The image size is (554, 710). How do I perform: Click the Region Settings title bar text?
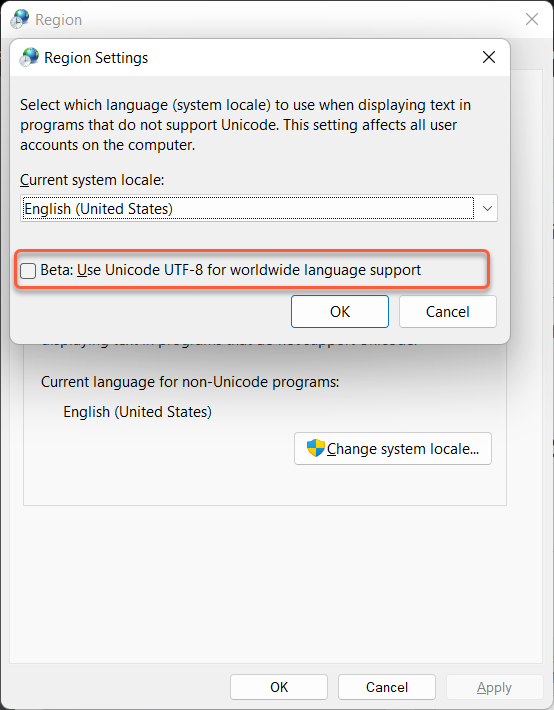pyautogui.click(x=96, y=58)
